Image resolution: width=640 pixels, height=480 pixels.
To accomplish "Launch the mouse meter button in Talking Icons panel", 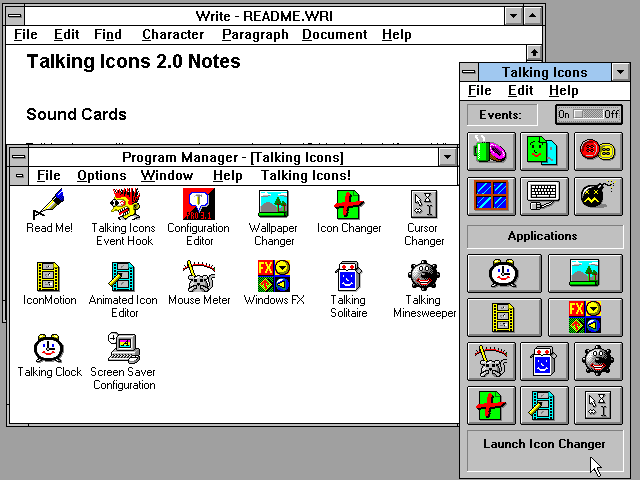I will tap(491, 361).
